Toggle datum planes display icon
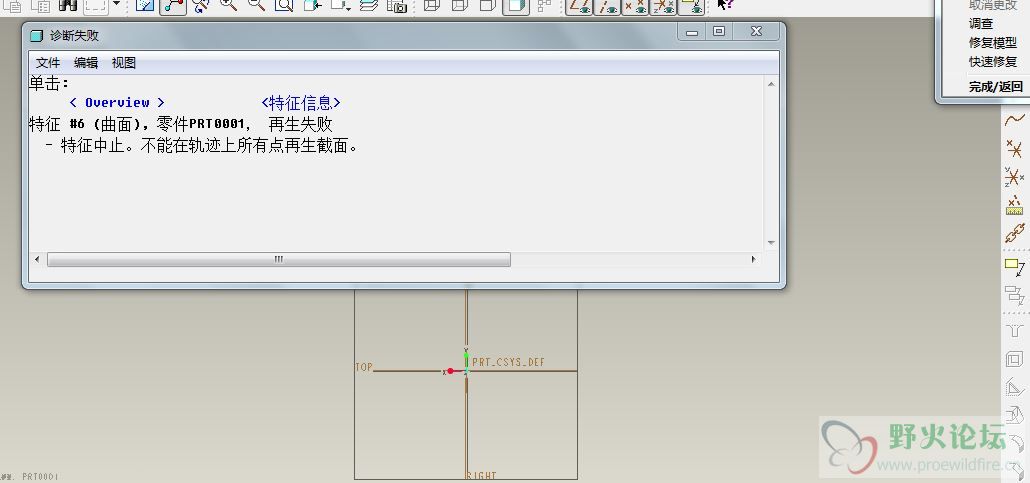This screenshot has height=483, width=1030. coord(580,6)
